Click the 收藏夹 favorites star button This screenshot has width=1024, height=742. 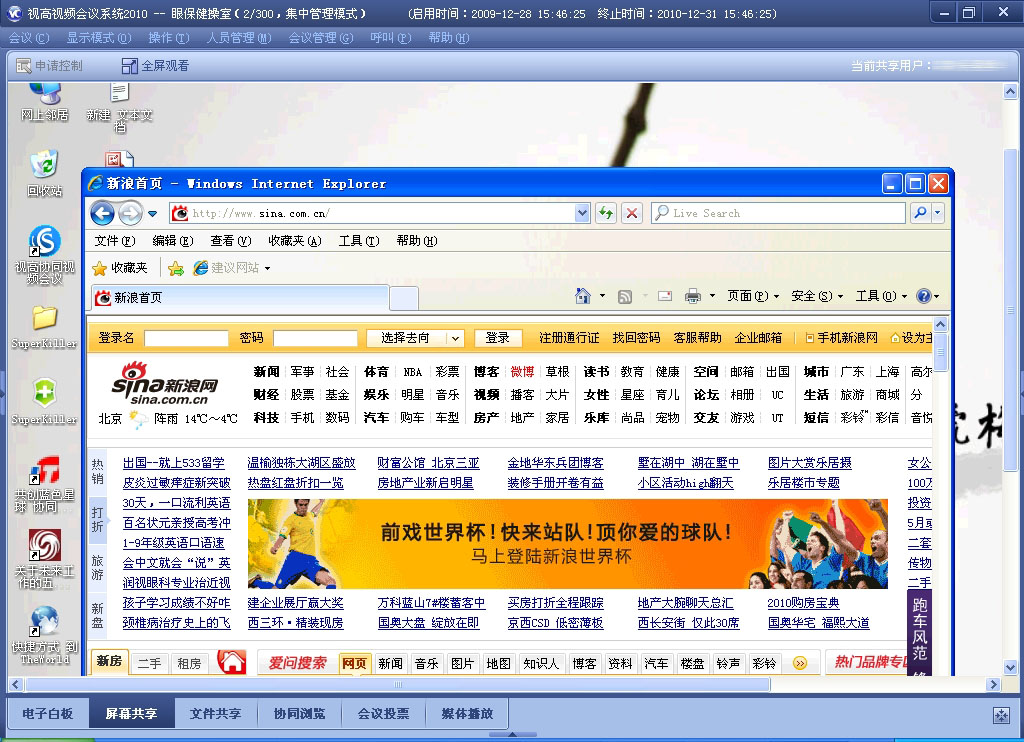point(120,268)
